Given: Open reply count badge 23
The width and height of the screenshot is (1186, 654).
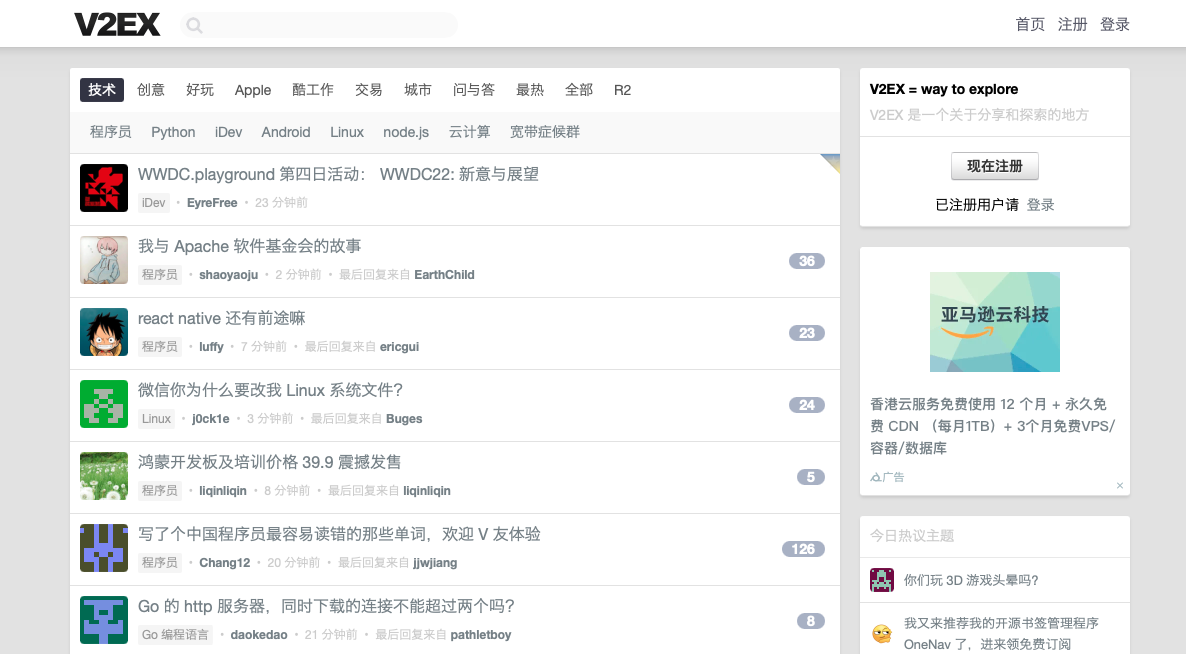Looking at the screenshot, I should tap(806, 333).
